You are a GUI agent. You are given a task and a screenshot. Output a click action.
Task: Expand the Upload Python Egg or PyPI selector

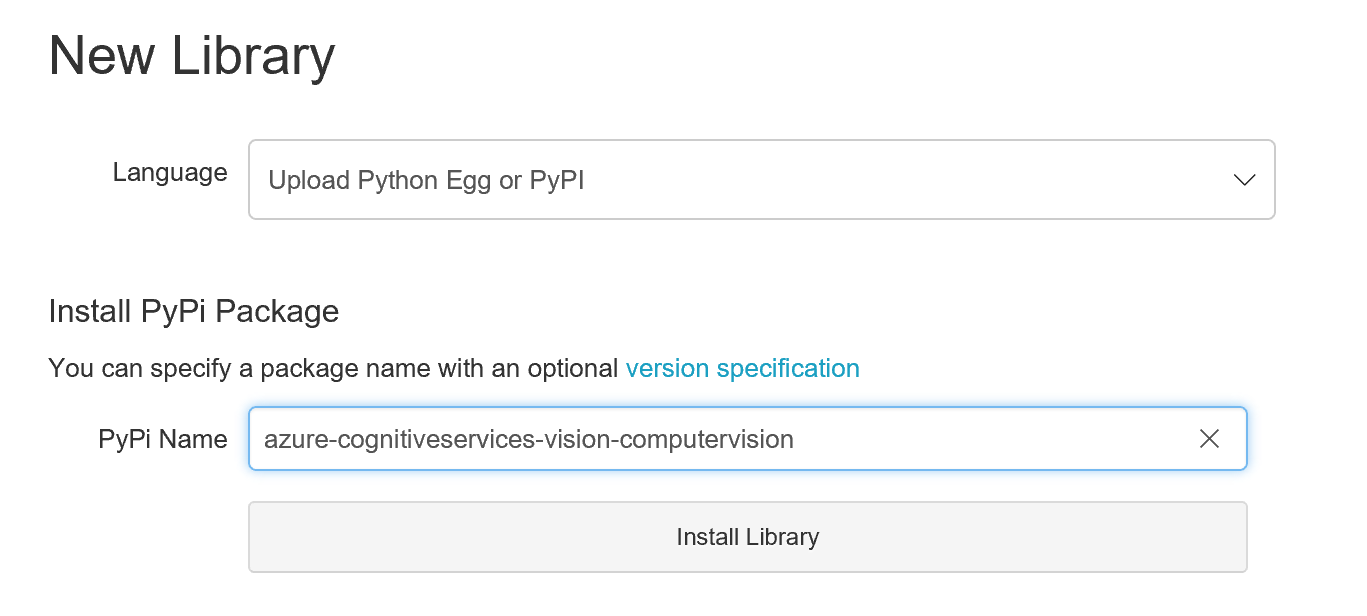tap(760, 180)
